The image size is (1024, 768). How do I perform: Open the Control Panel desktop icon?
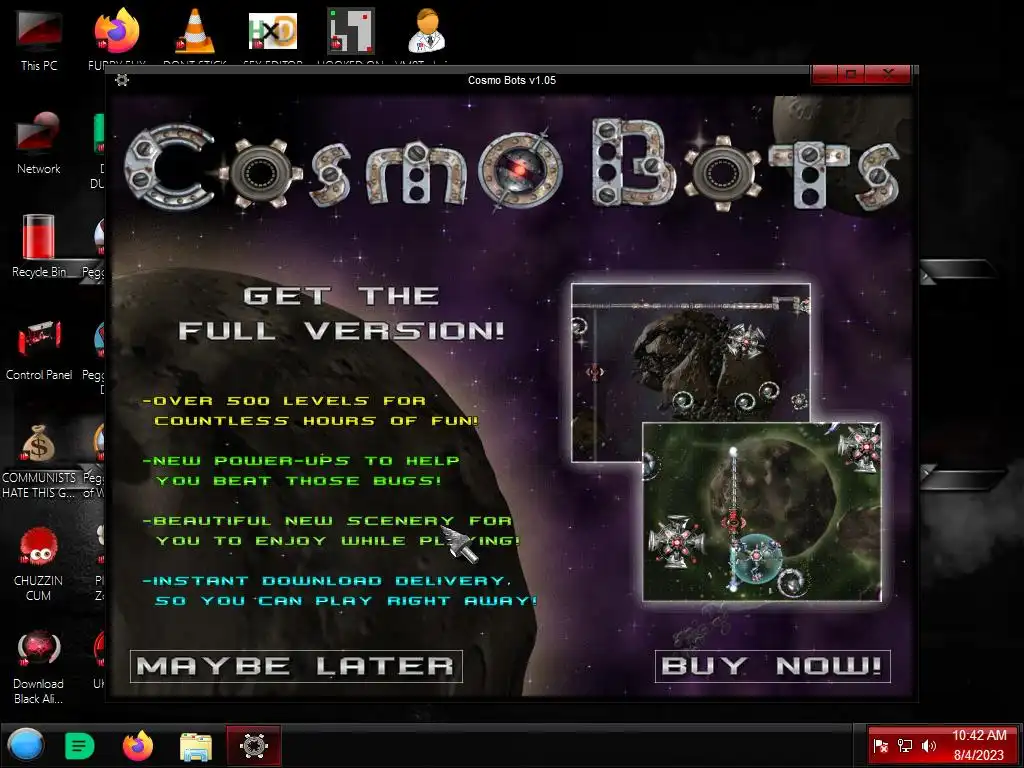pyautogui.click(x=39, y=349)
